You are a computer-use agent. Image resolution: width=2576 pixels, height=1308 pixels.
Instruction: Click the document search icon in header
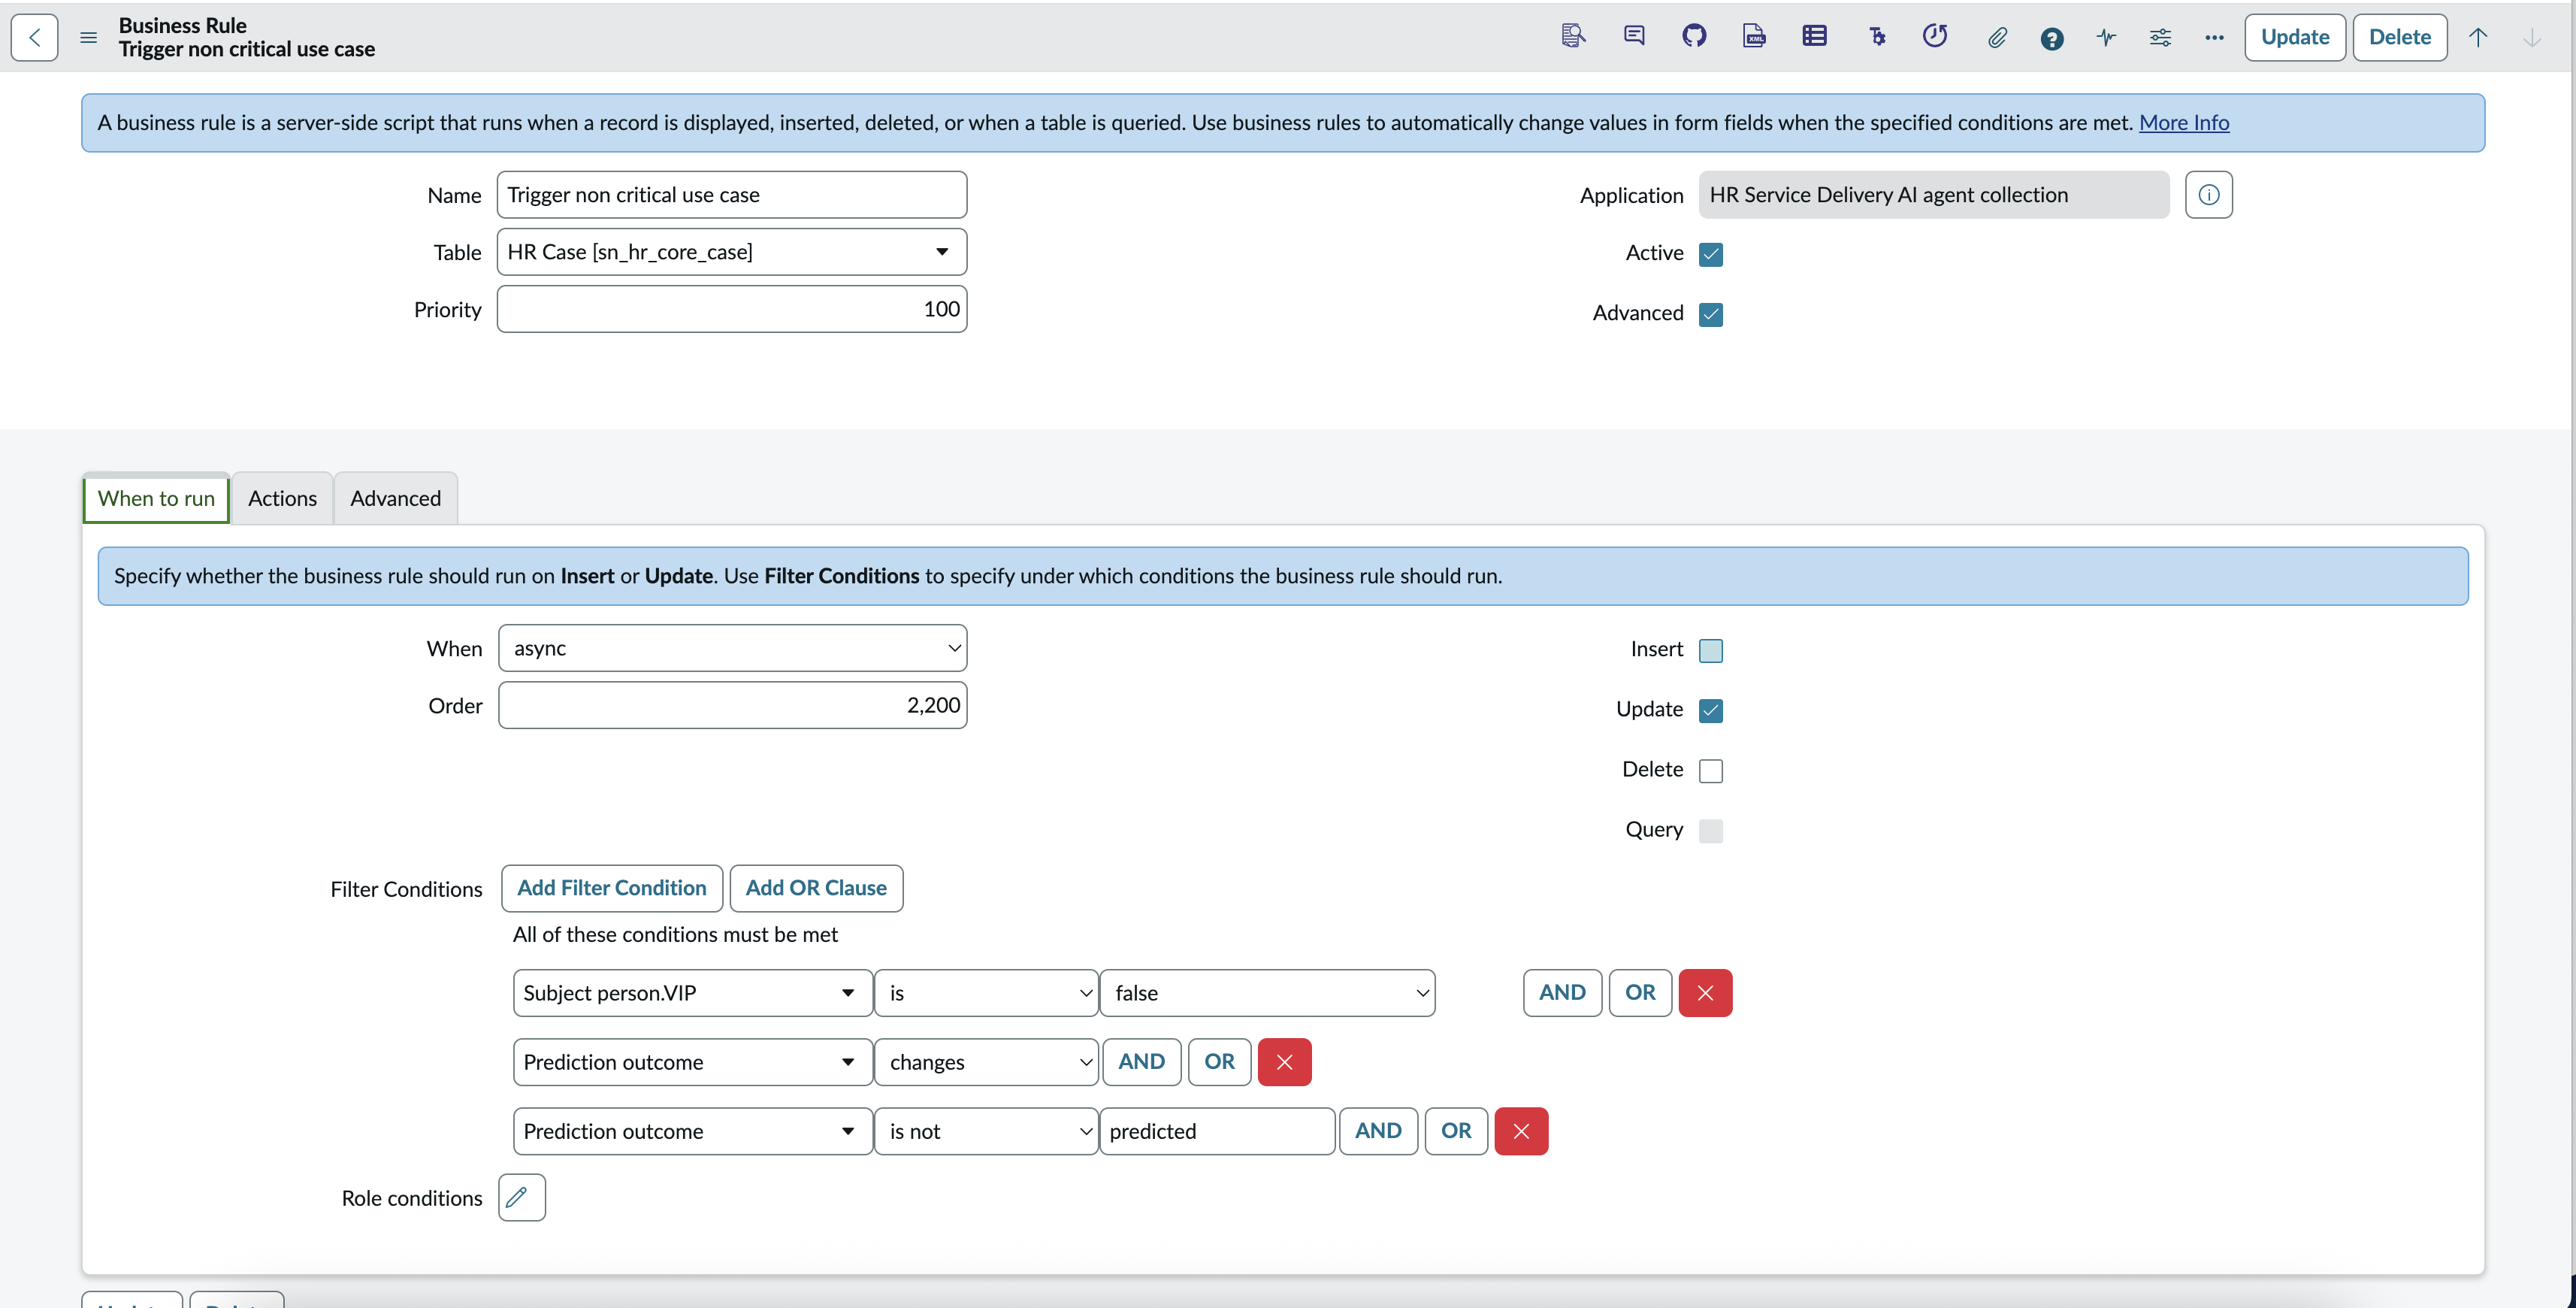click(1573, 37)
